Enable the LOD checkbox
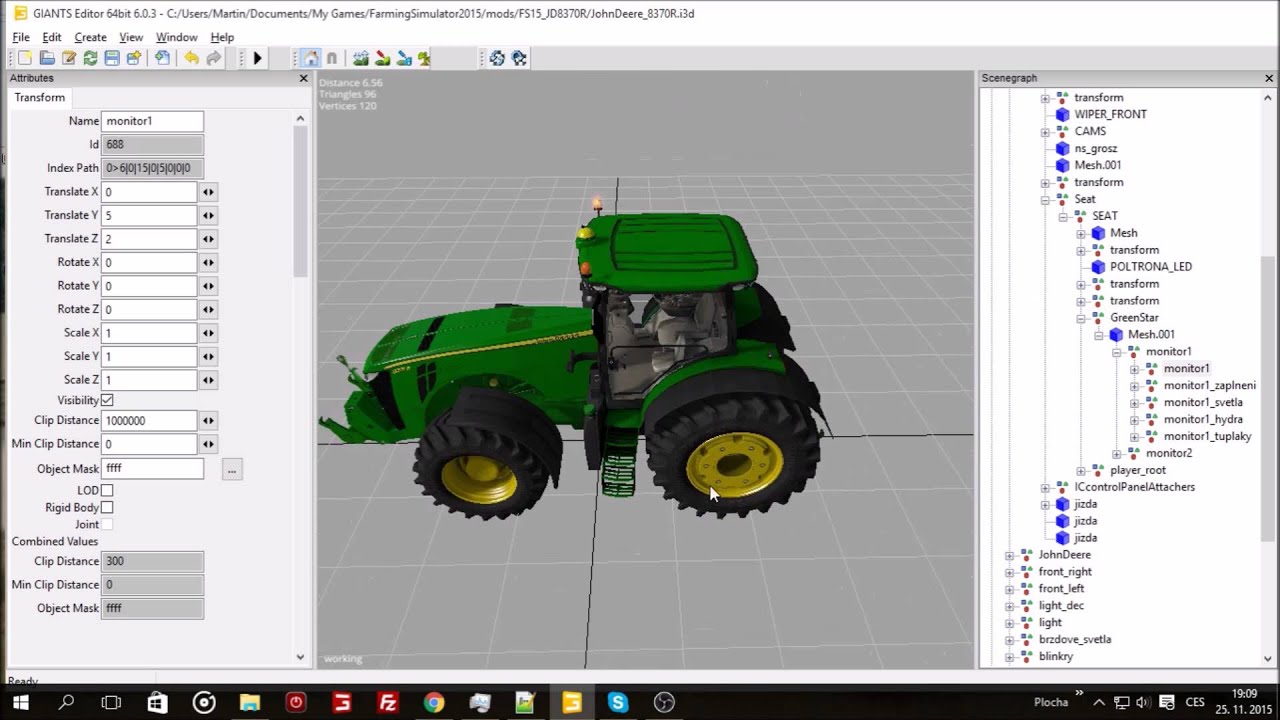This screenshot has height=720, width=1280. [107, 490]
